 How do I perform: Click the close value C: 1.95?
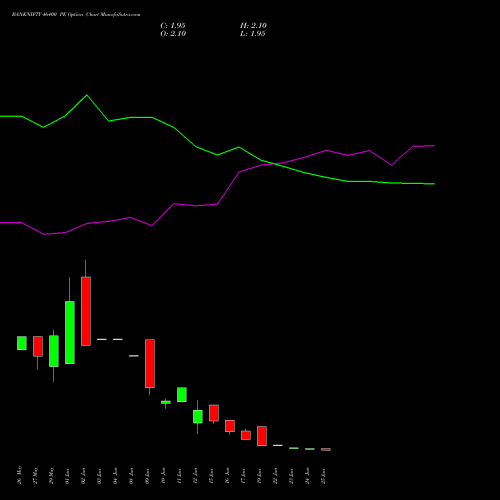click(x=173, y=26)
